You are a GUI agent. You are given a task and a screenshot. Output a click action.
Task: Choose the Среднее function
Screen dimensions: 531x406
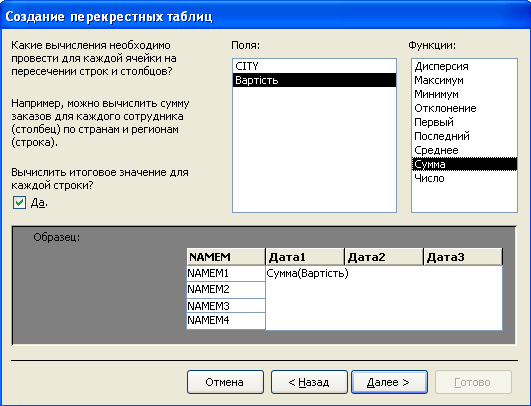(x=464, y=150)
